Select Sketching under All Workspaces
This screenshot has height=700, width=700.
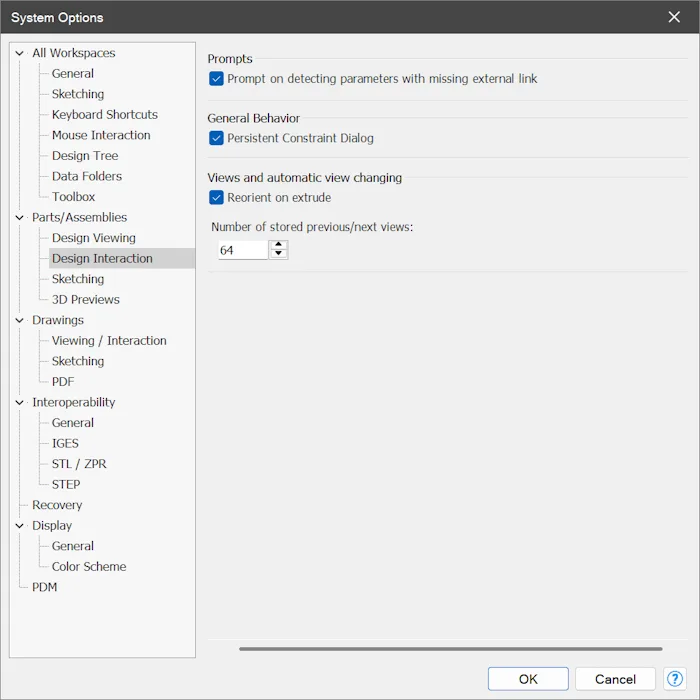pyautogui.click(x=78, y=94)
